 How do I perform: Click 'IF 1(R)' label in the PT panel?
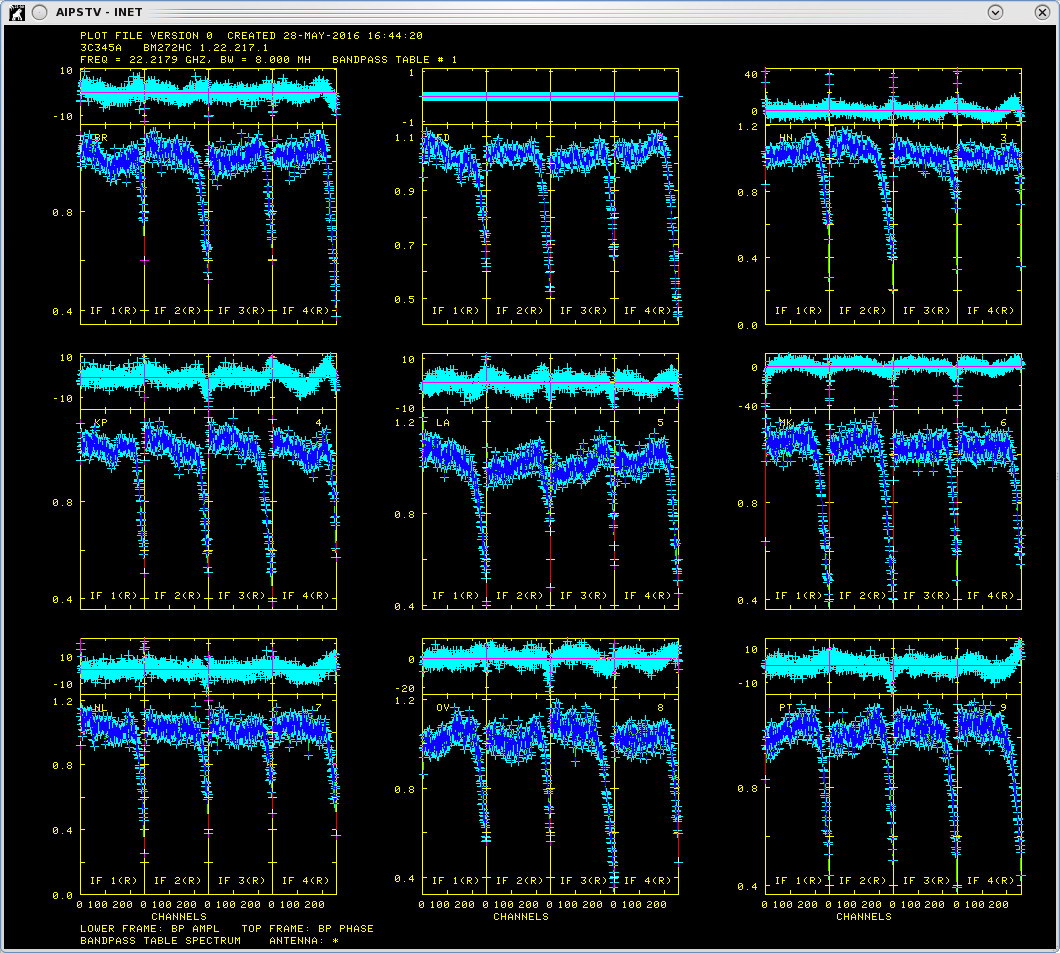point(798,881)
